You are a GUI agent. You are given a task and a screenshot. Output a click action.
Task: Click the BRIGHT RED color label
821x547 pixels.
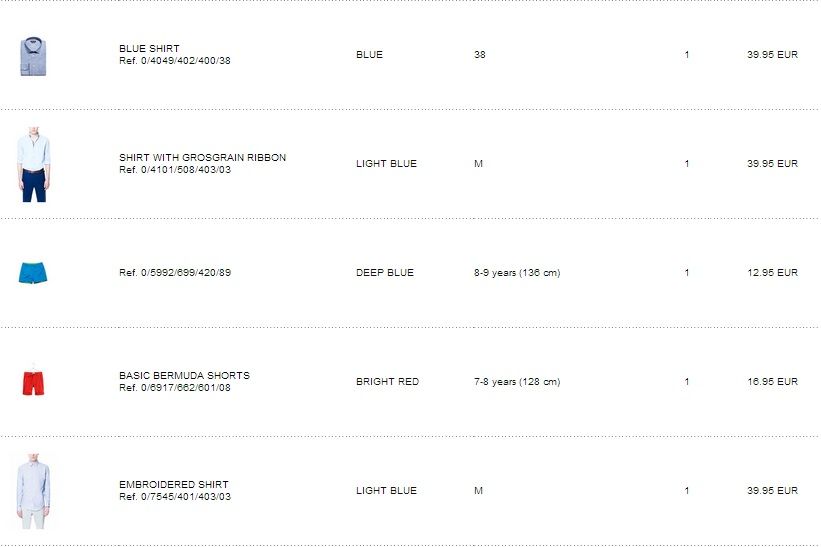pos(387,381)
